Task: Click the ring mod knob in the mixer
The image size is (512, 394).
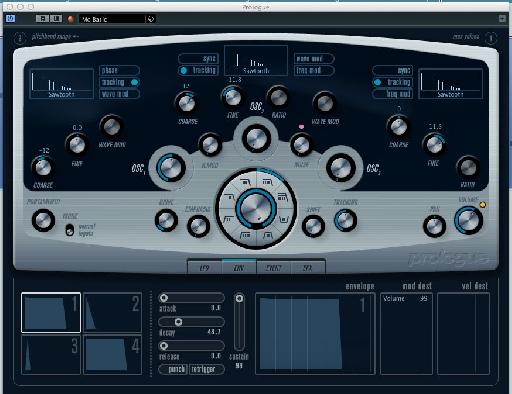Action: coord(210,144)
